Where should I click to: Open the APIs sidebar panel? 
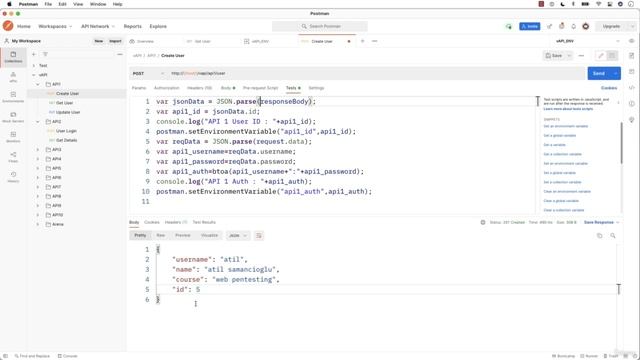[13, 77]
